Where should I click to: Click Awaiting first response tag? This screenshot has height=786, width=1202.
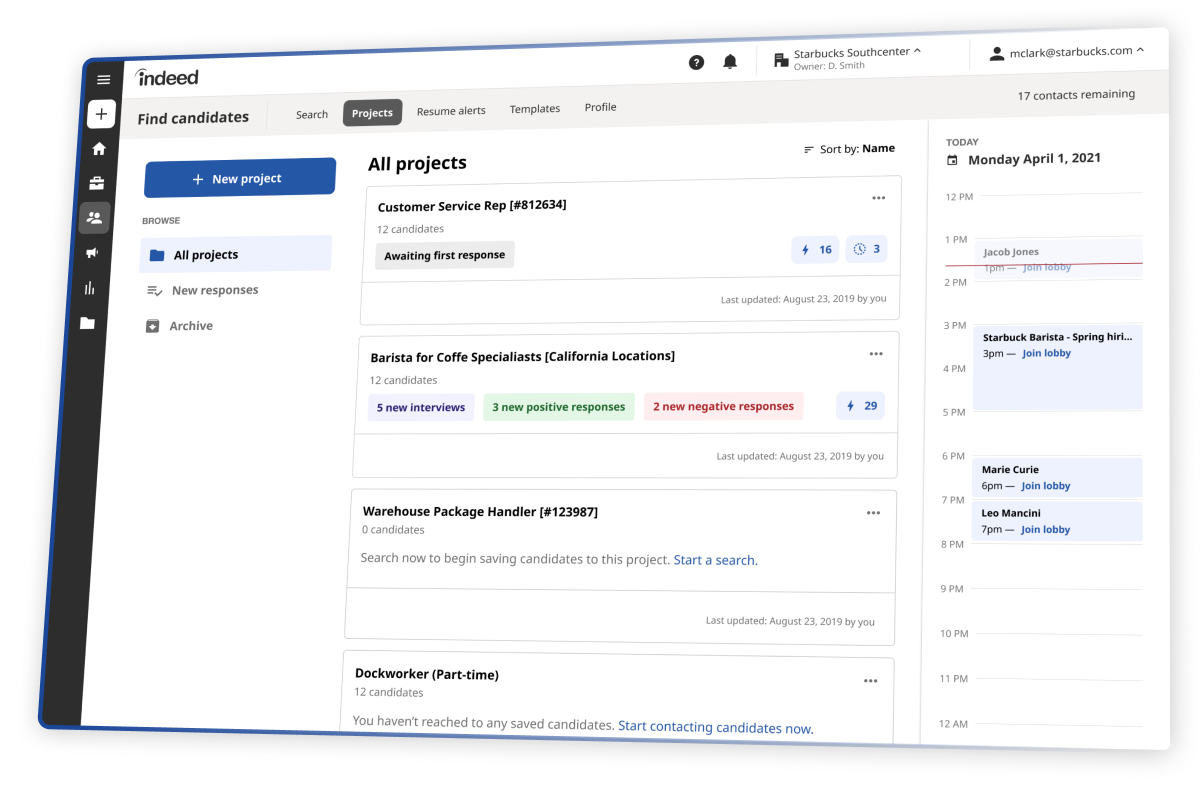tap(445, 255)
